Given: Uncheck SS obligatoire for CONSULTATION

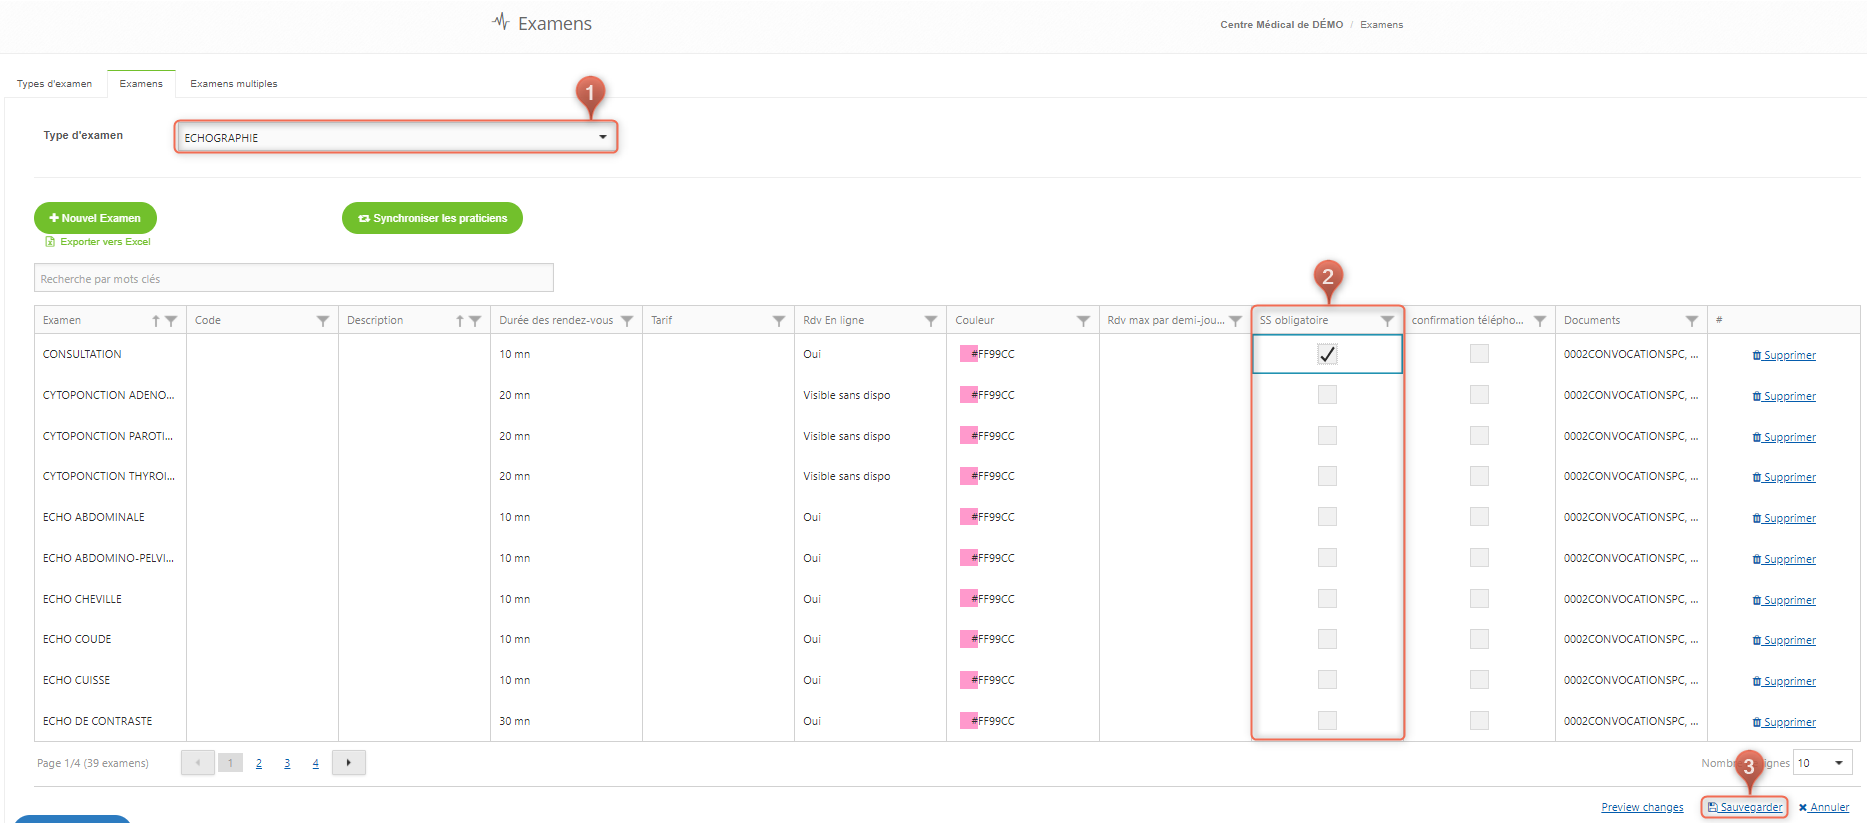Looking at the screenshot, I should point(1327,354).
